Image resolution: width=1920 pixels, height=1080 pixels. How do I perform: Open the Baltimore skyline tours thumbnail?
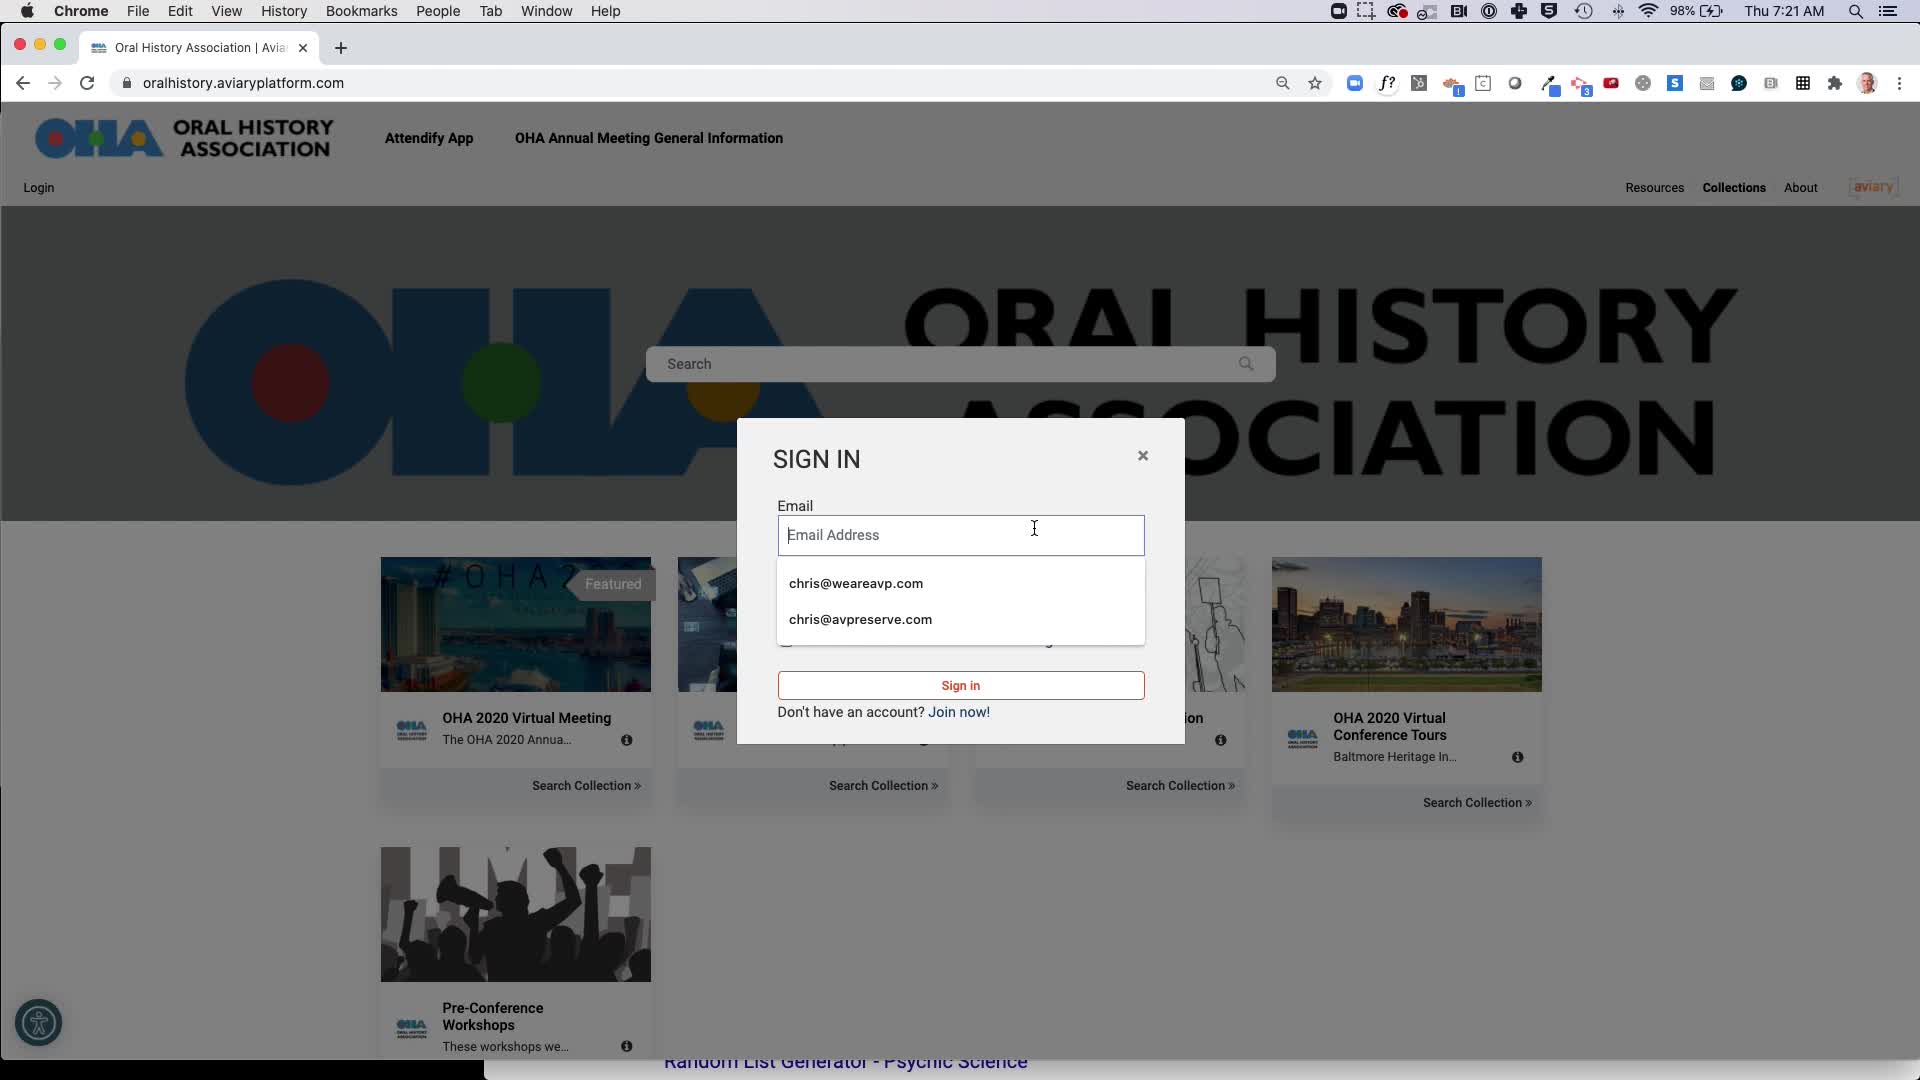click(x=1406, y=624)
